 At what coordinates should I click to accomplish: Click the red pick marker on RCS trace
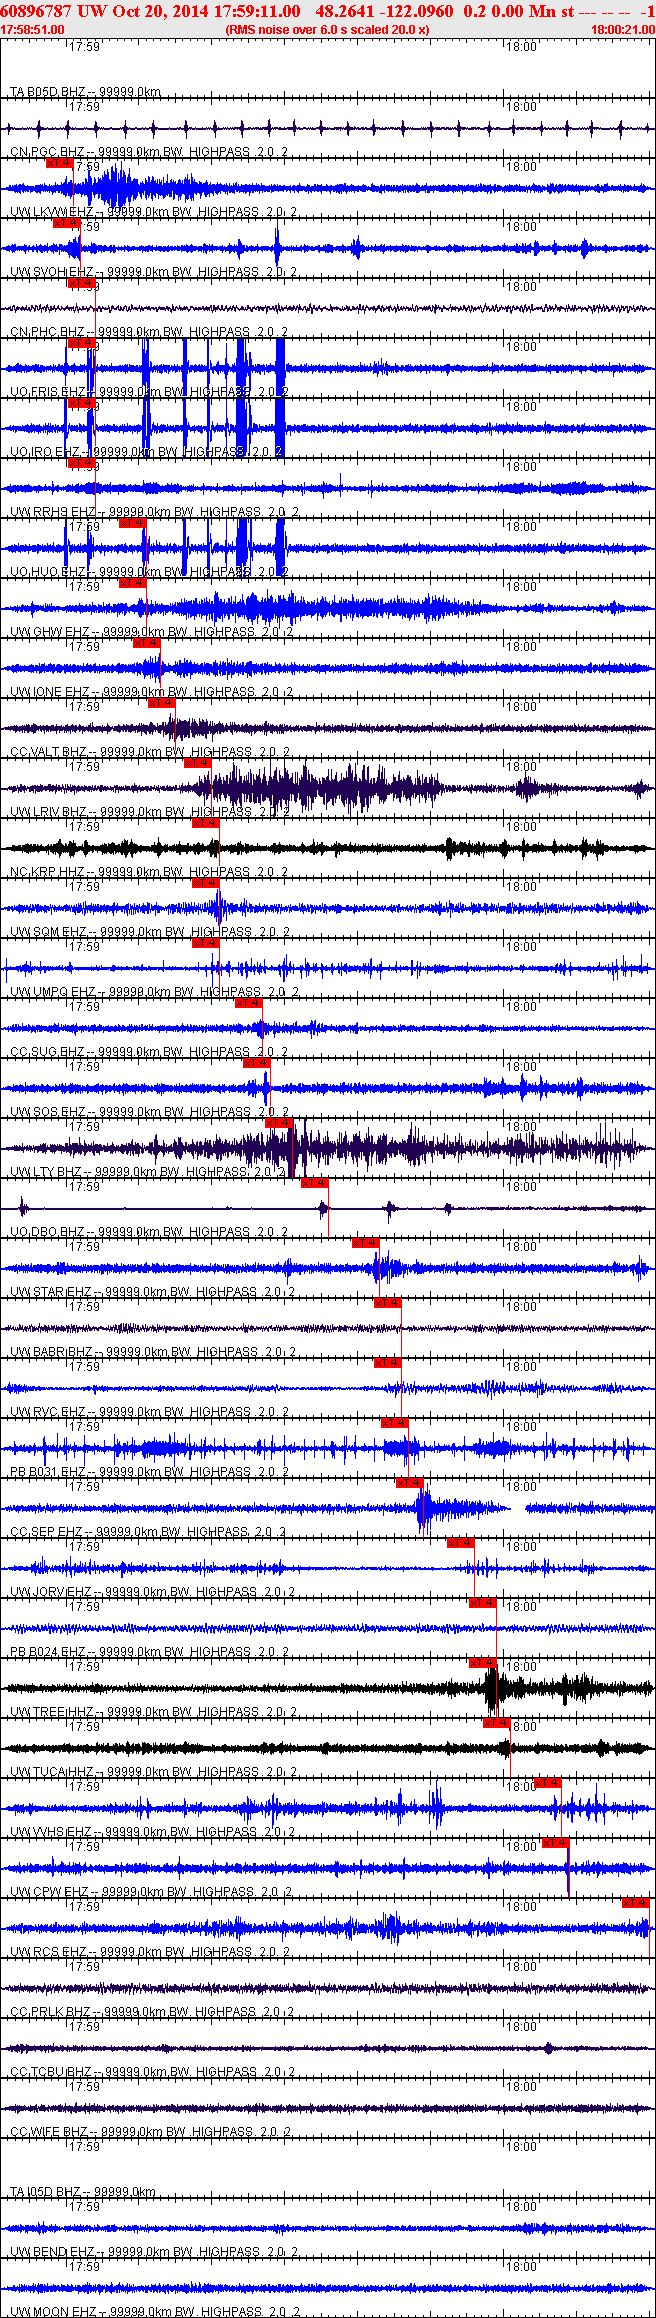coord(636,1903)
